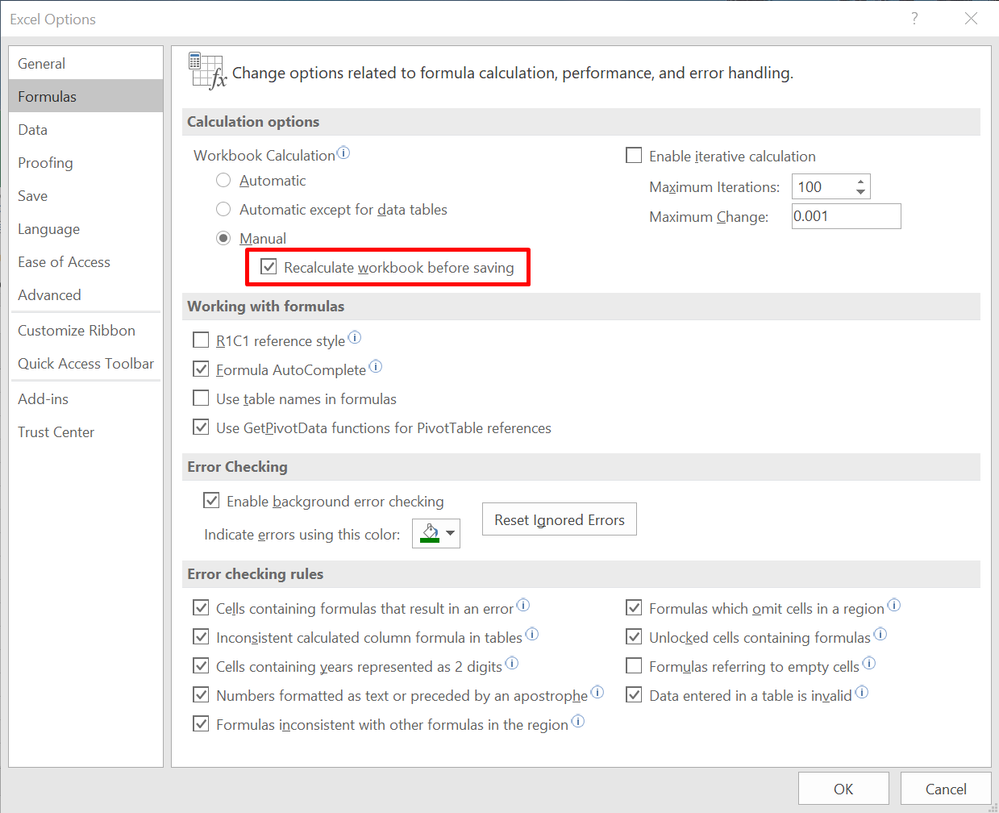
Task: Open the Proofing category
Action: pyautogui.click(x=86, y=162)
